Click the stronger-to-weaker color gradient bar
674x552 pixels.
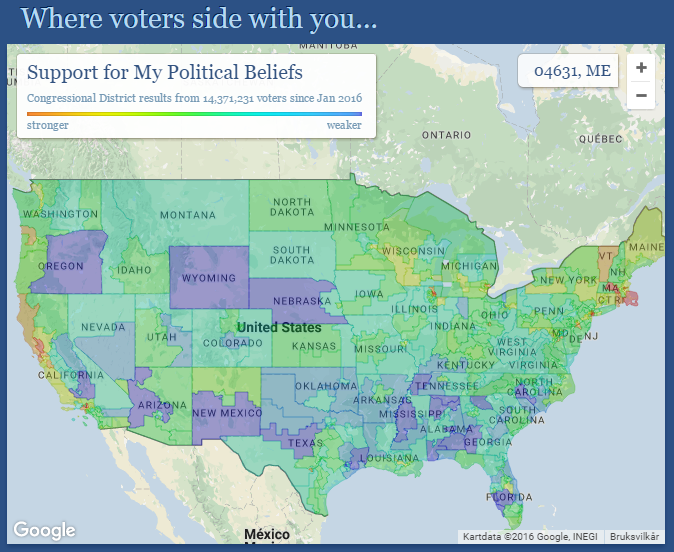tap(194, 114)
